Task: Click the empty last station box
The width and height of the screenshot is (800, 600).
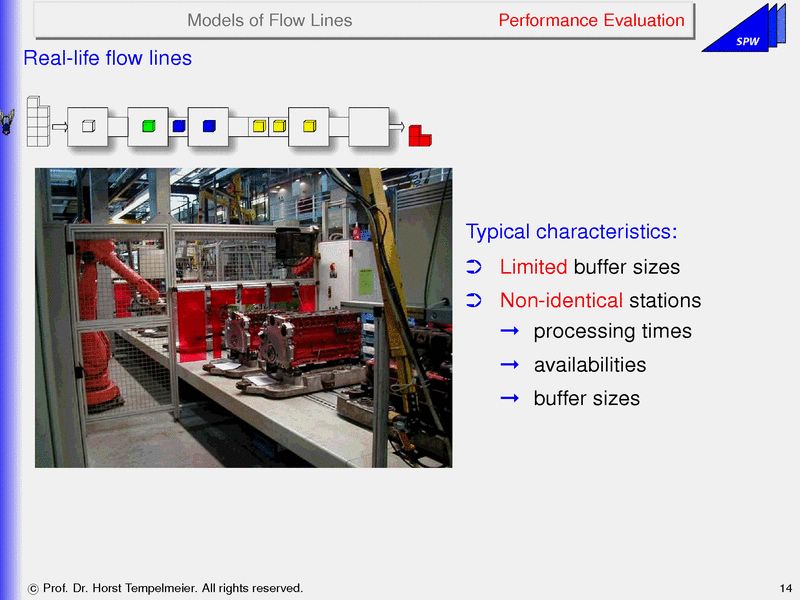Action: tap(368, 126)
